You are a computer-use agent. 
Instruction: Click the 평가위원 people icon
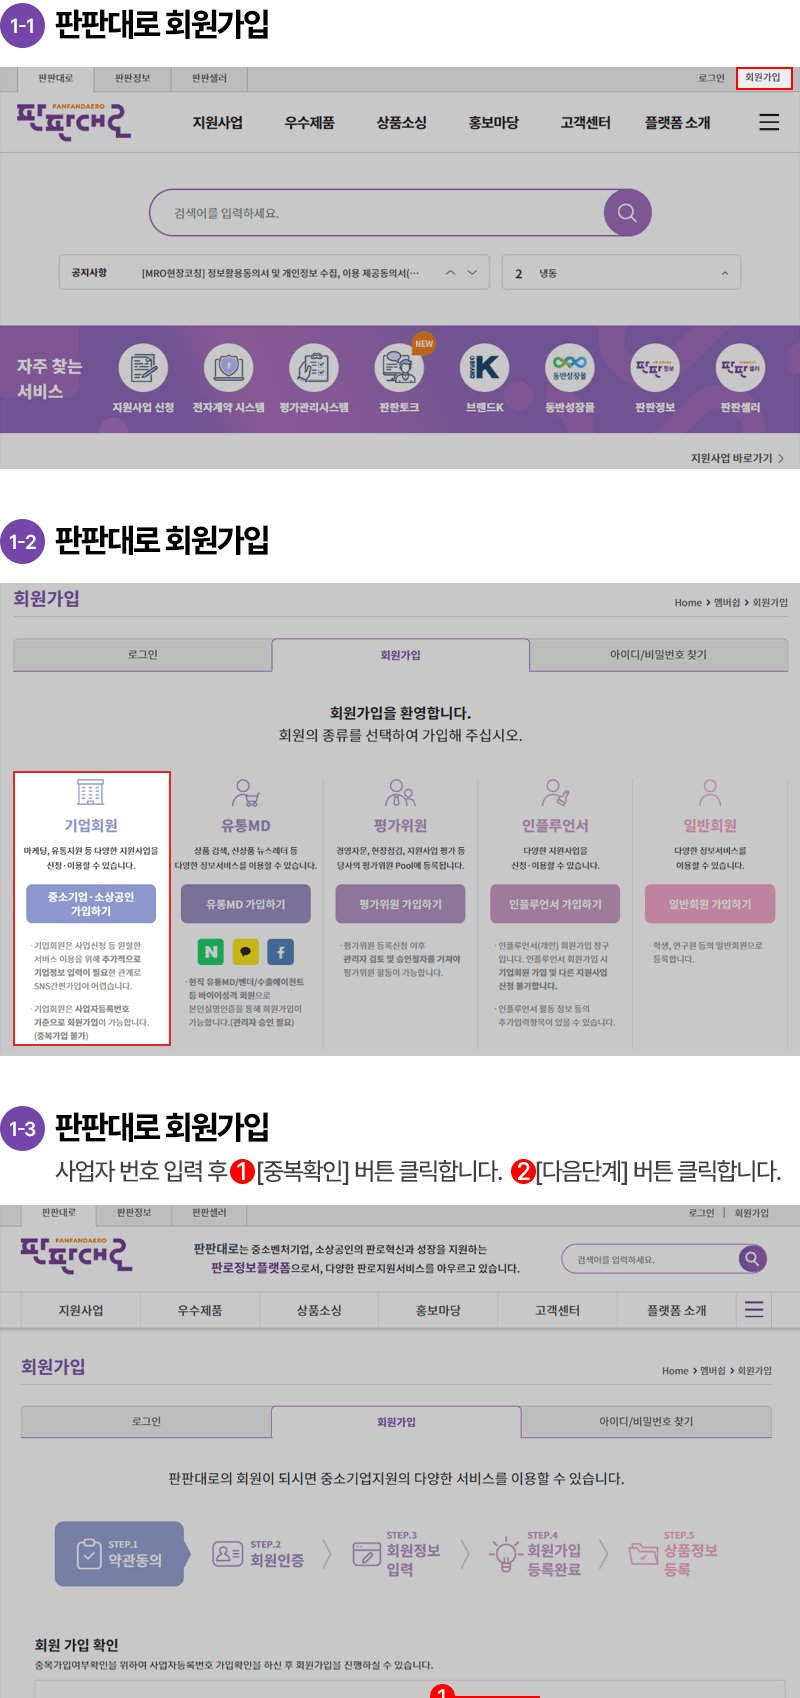(x=401, y=793)
